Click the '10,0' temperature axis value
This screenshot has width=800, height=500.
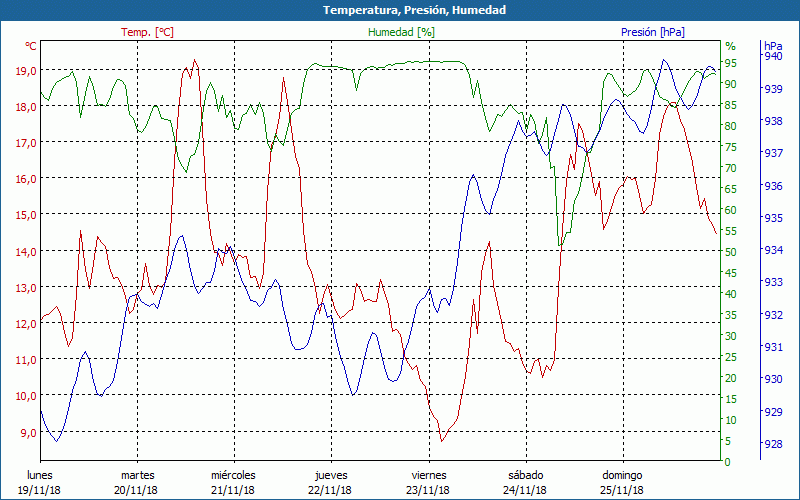tap(26, 396)
